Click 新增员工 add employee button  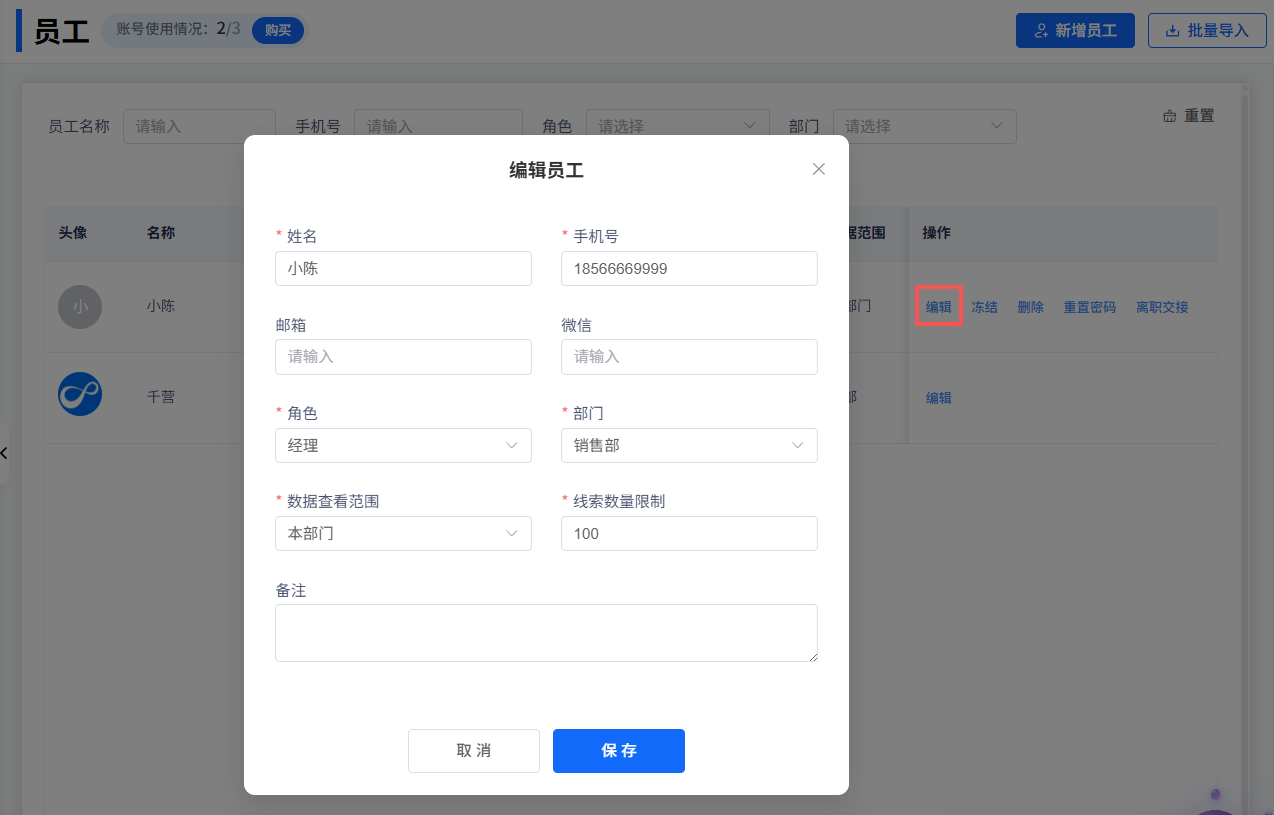click(x=1075, y=30)
